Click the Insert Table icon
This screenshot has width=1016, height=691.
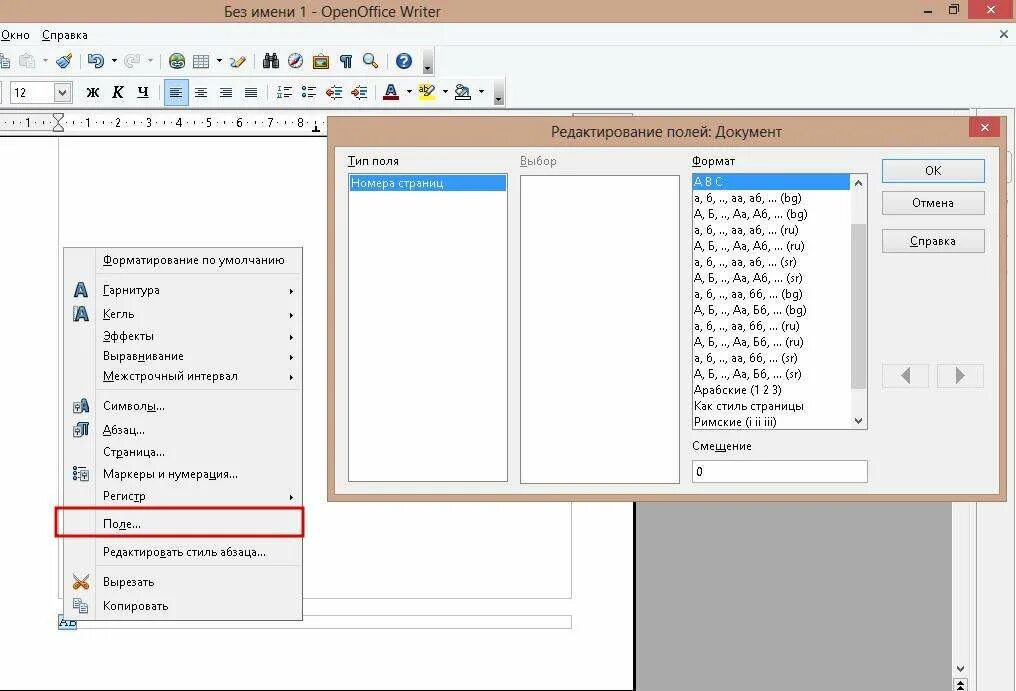201,61
